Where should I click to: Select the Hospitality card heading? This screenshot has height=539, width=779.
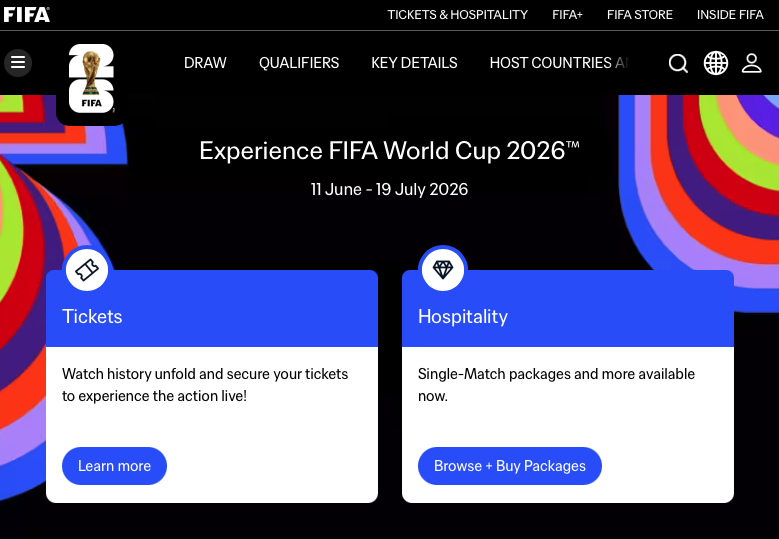(463, 317)
